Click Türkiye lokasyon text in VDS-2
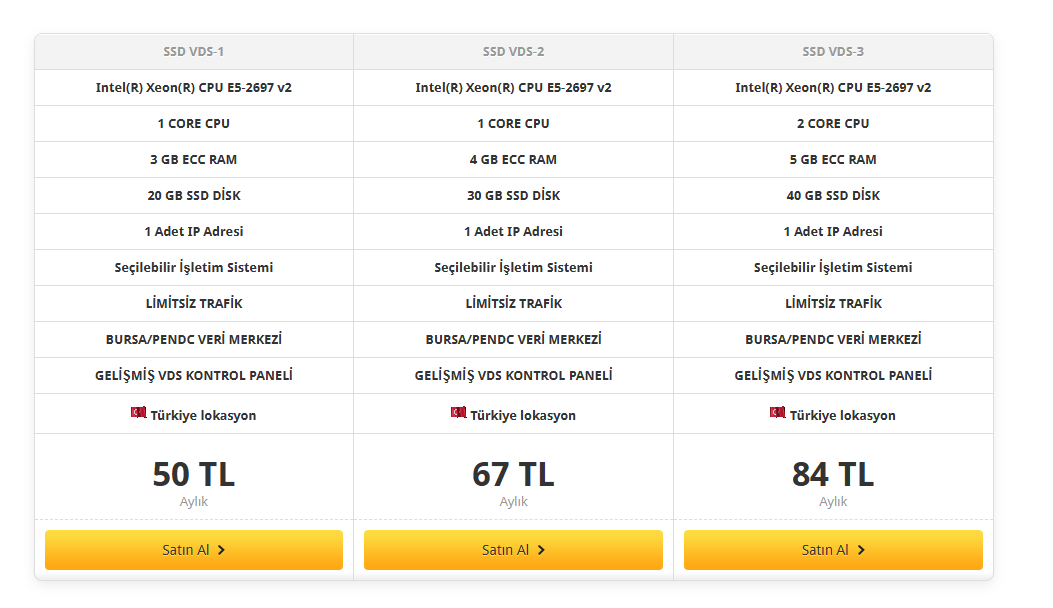Screen dimensions: 1053x608 (x=523, y=415)
